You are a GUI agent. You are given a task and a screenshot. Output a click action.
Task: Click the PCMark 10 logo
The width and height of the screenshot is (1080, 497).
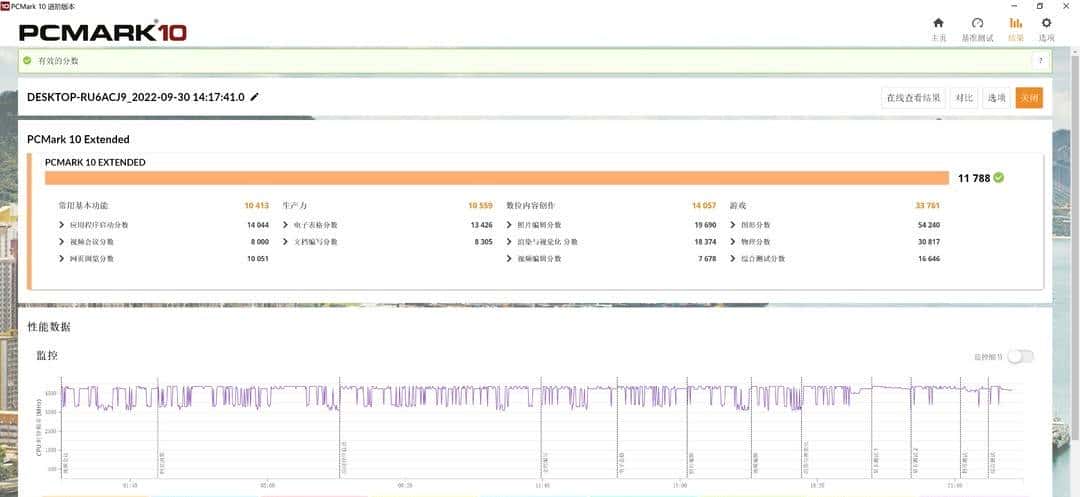coord(103,32)
